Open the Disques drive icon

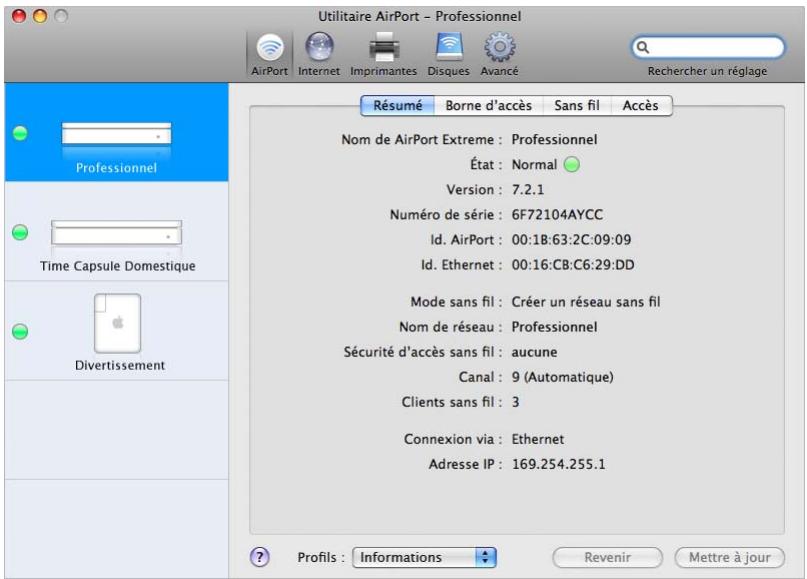pos(449,47)
